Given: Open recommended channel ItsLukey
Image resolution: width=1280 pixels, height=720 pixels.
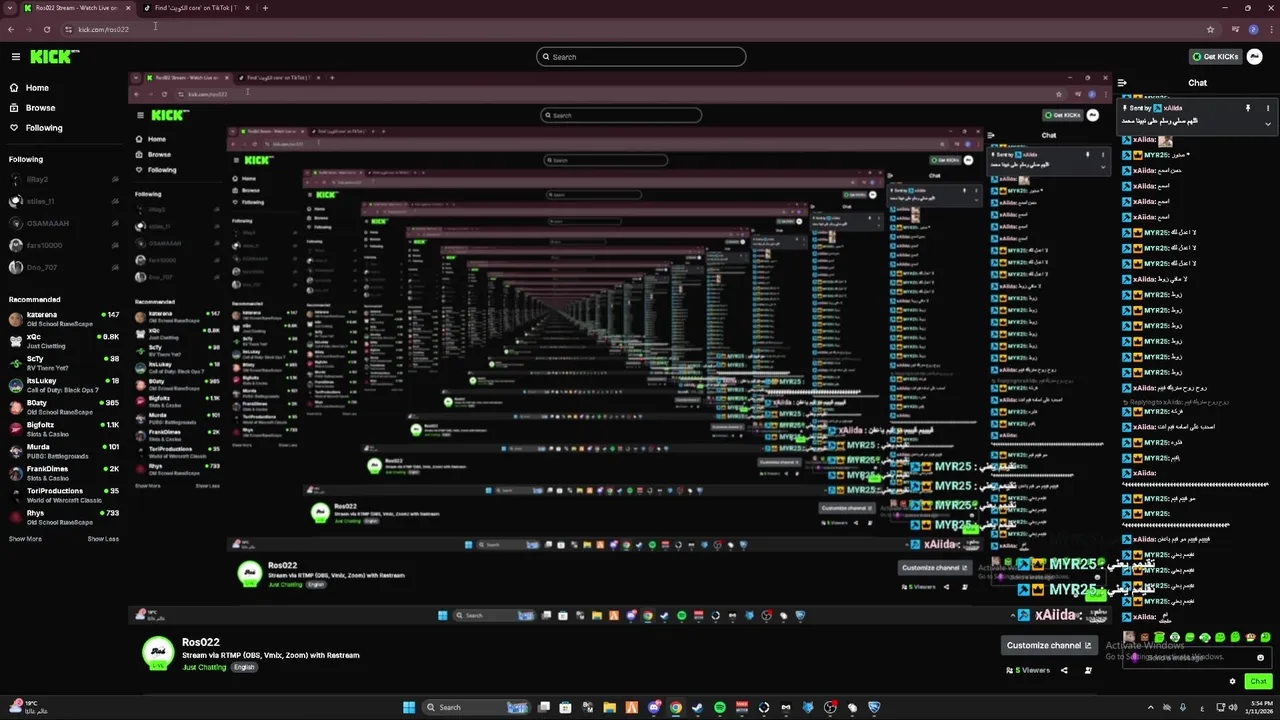Looking at the screenshot, I should point(64,385).
